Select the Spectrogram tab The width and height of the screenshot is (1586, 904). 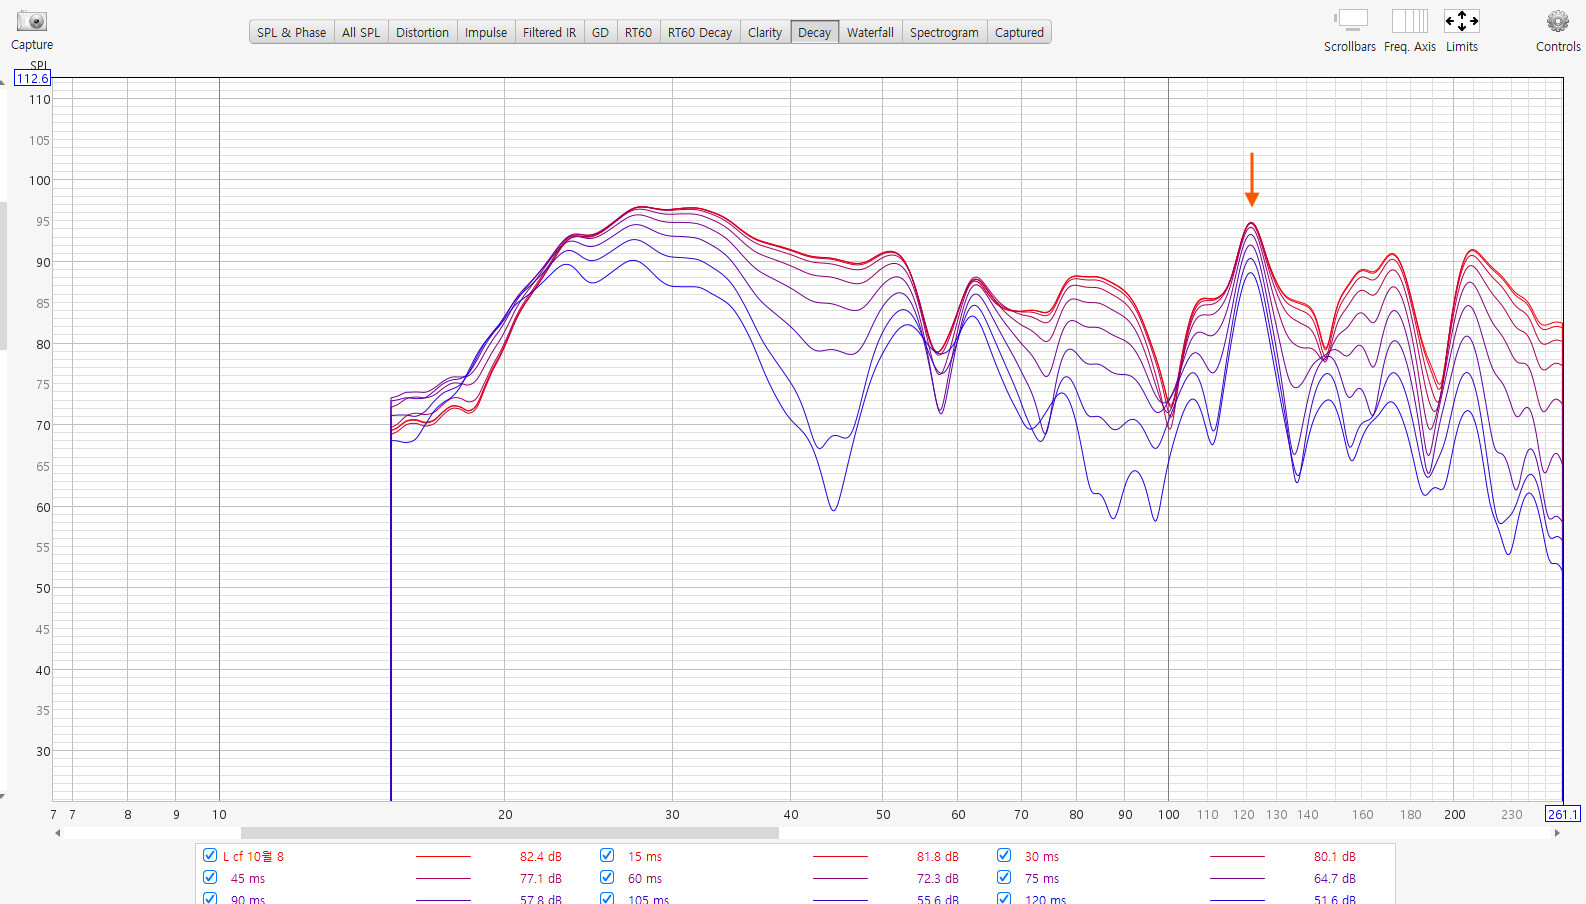coord(943,32)
